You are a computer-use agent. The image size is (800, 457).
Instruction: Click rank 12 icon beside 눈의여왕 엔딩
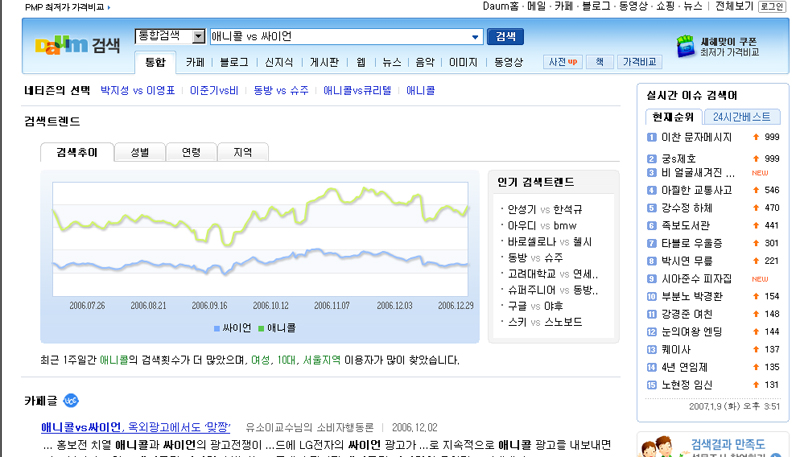point(652,332)
